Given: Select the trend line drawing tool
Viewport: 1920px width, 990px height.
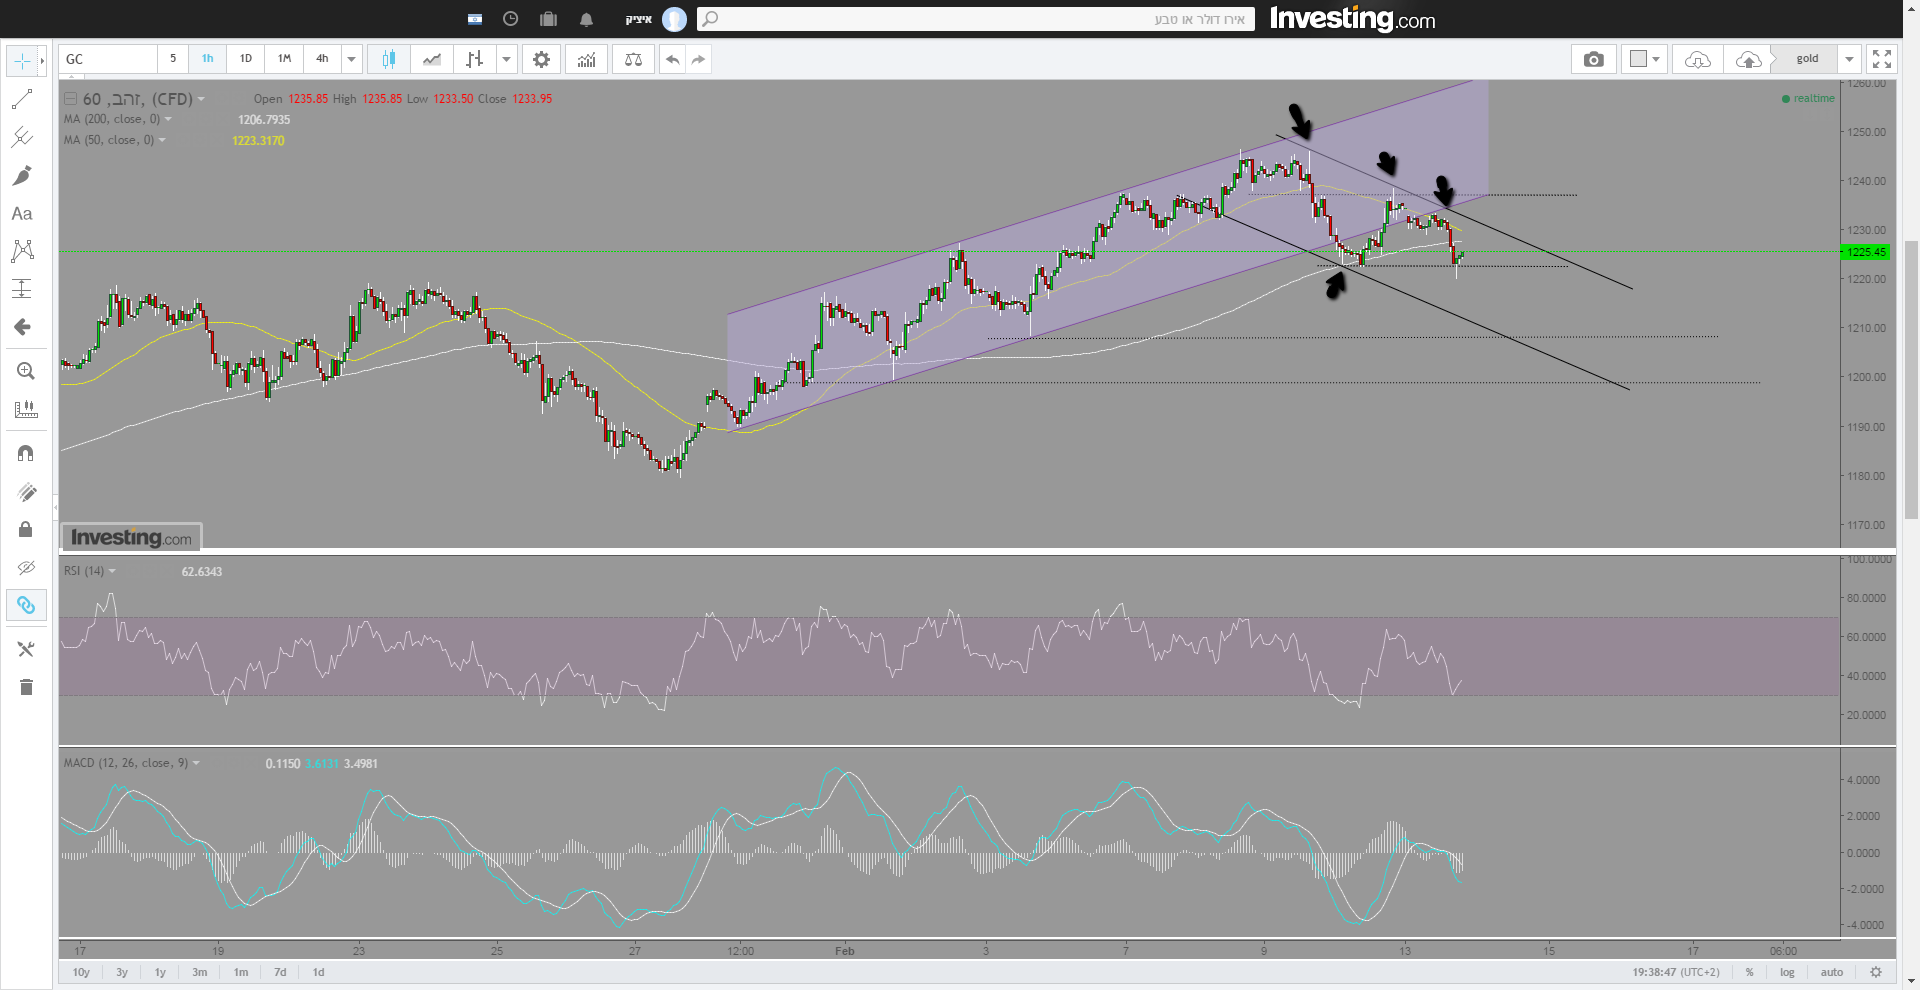Looking at the screenshot, I should pyautogui.click(x=22, y=99).
